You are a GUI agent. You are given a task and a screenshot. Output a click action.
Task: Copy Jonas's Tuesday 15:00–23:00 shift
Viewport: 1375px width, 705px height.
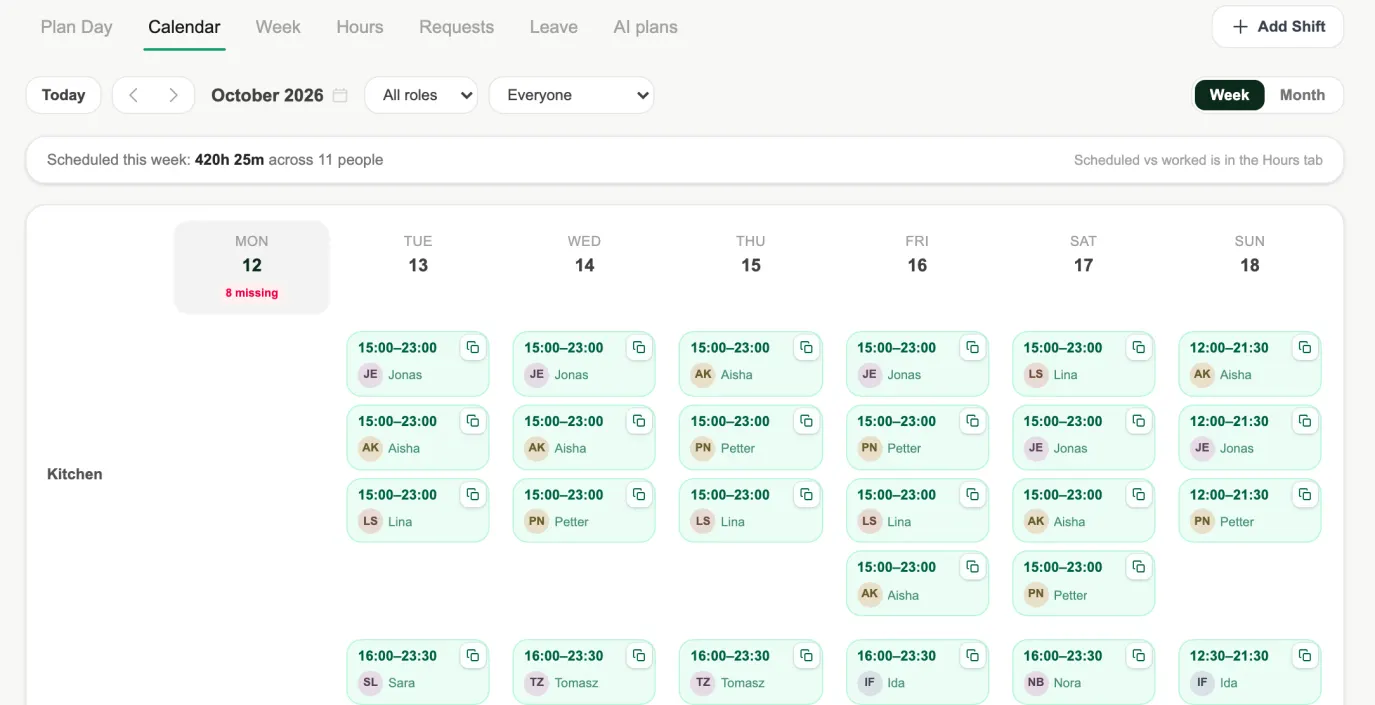(473, 348)
